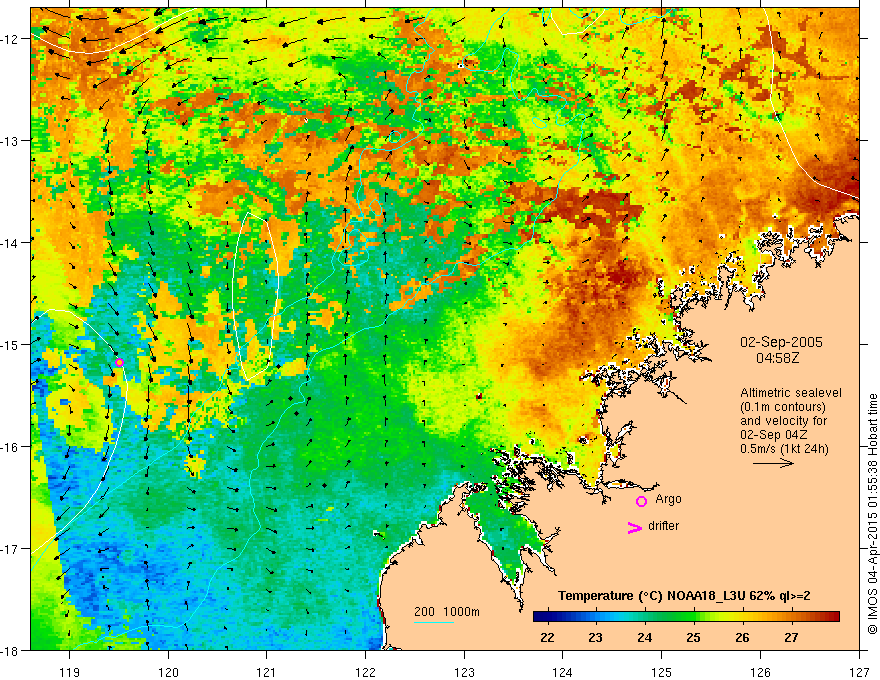Click the Argo legend circle symbol
The height and width of the screenshot is (680, 880).
[641, 501]
